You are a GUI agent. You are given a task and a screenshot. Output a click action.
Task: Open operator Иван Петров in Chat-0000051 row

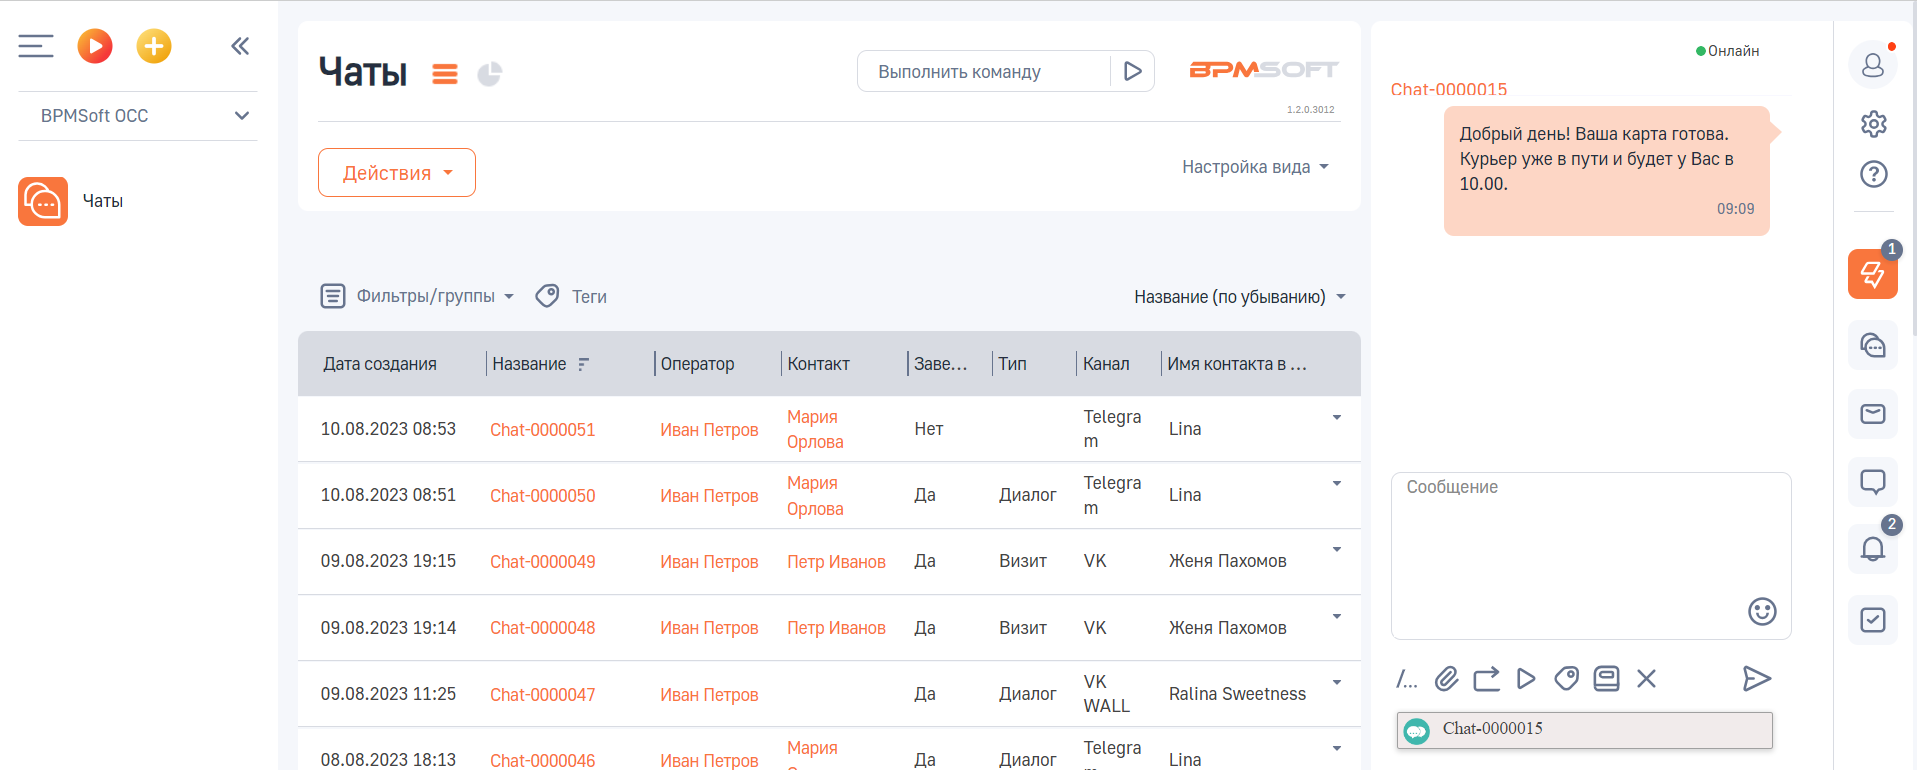pyautogui.click(x=709, y=430)
